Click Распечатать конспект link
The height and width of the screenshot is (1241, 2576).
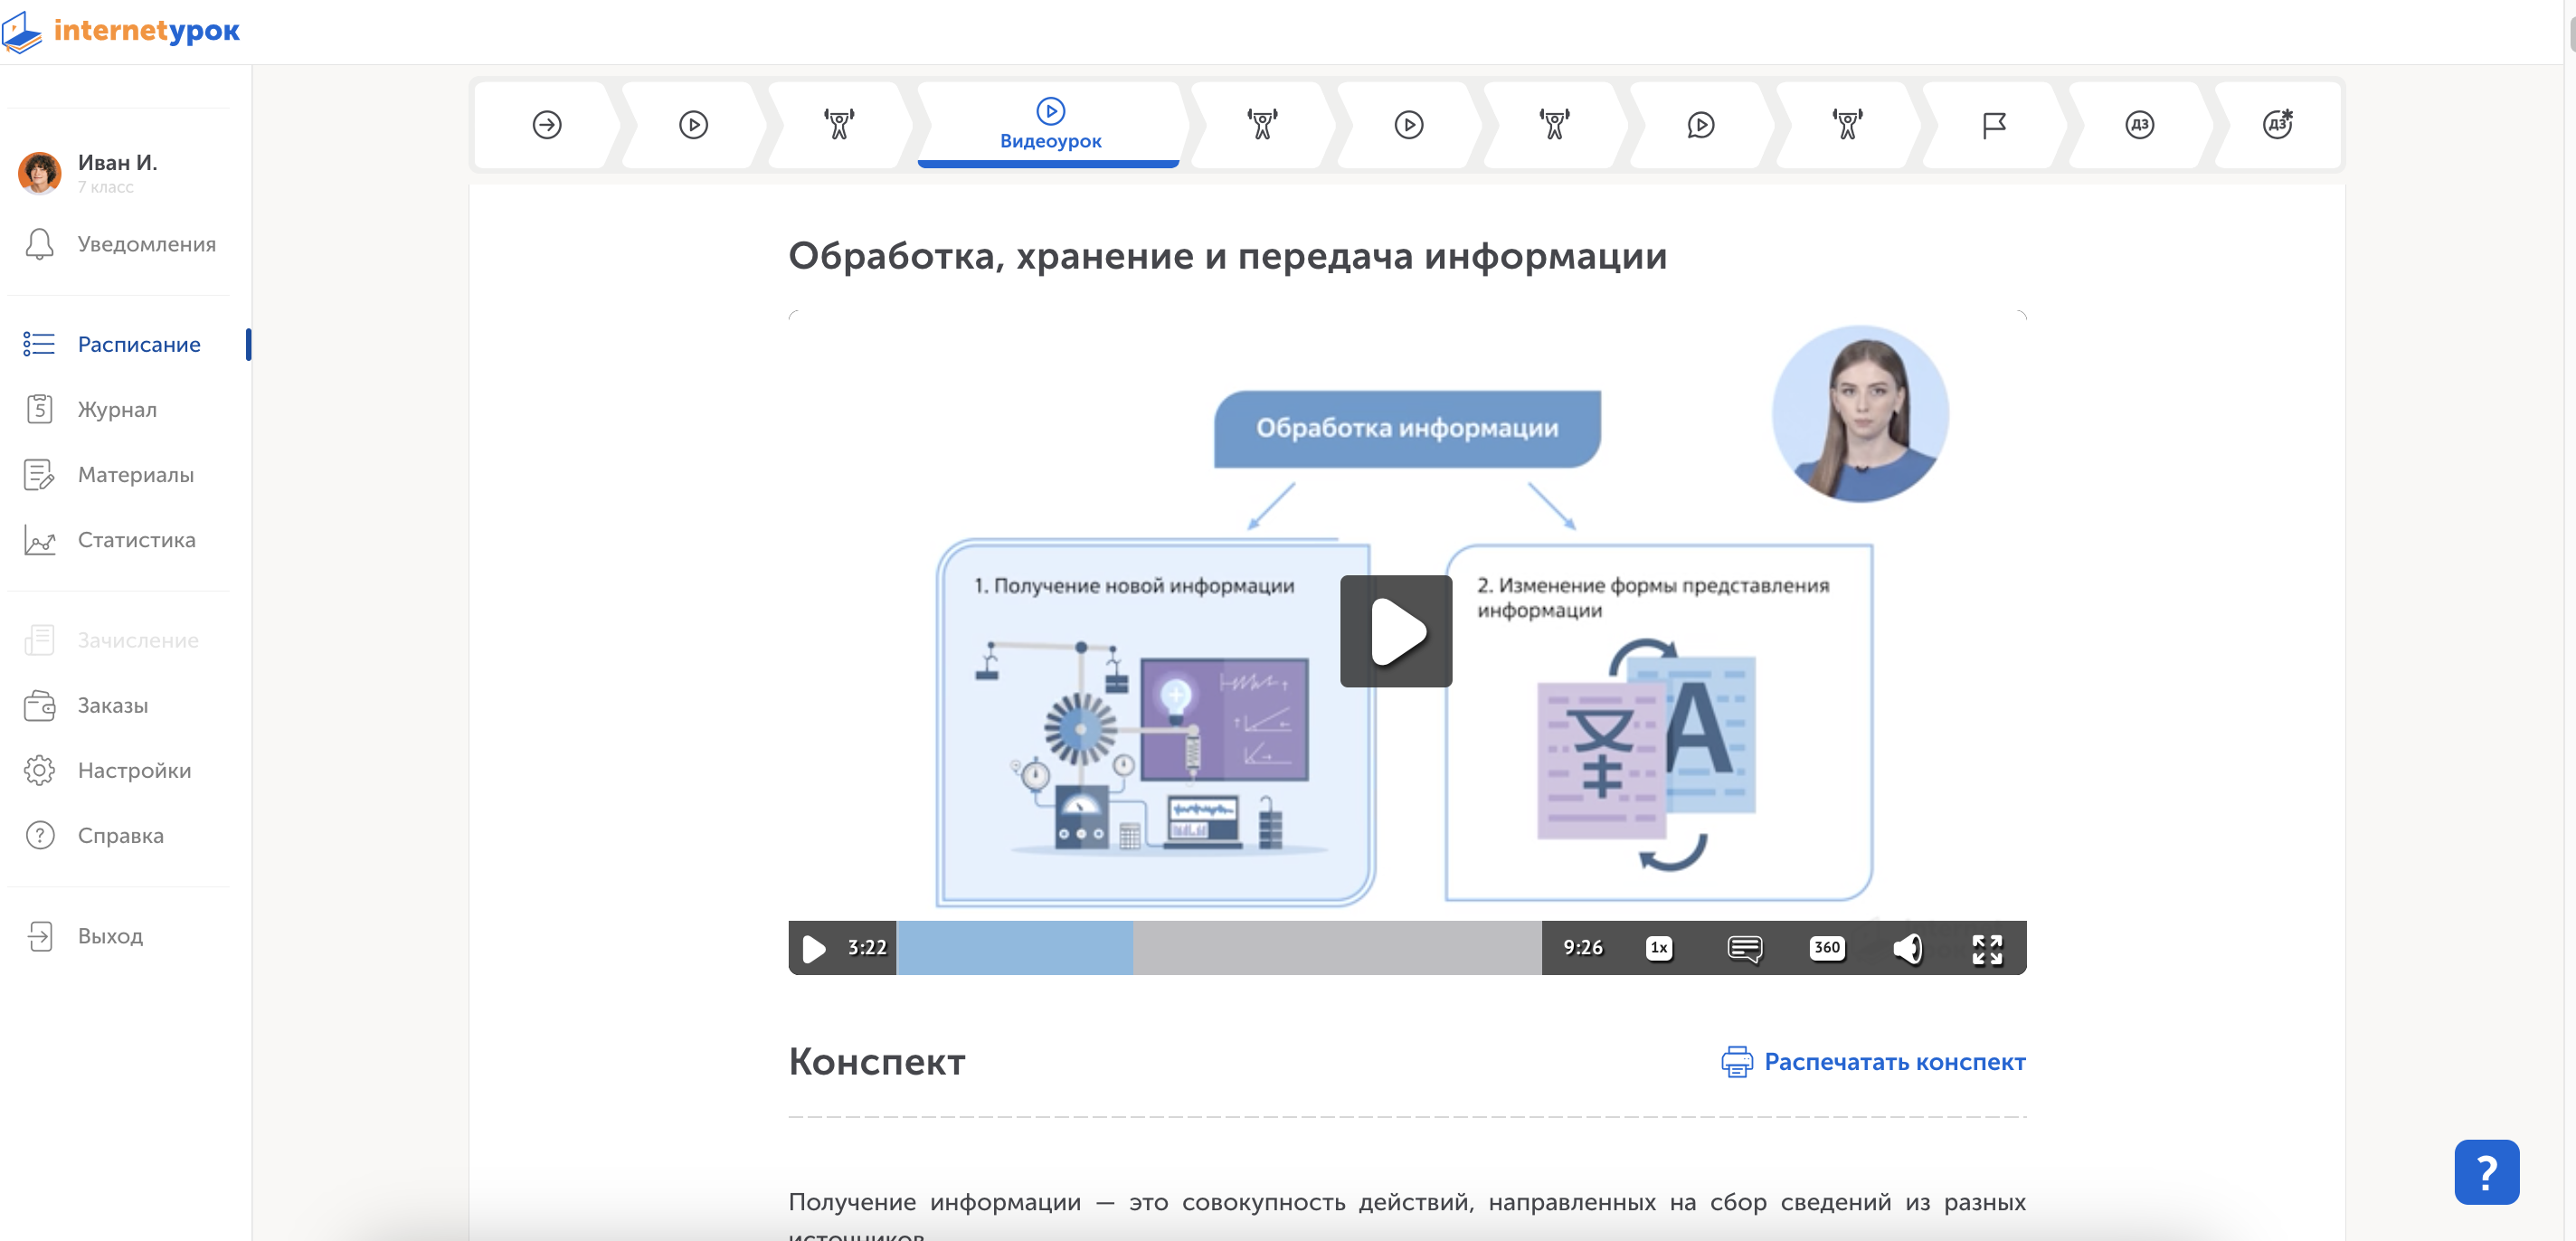[1894, 1062]
